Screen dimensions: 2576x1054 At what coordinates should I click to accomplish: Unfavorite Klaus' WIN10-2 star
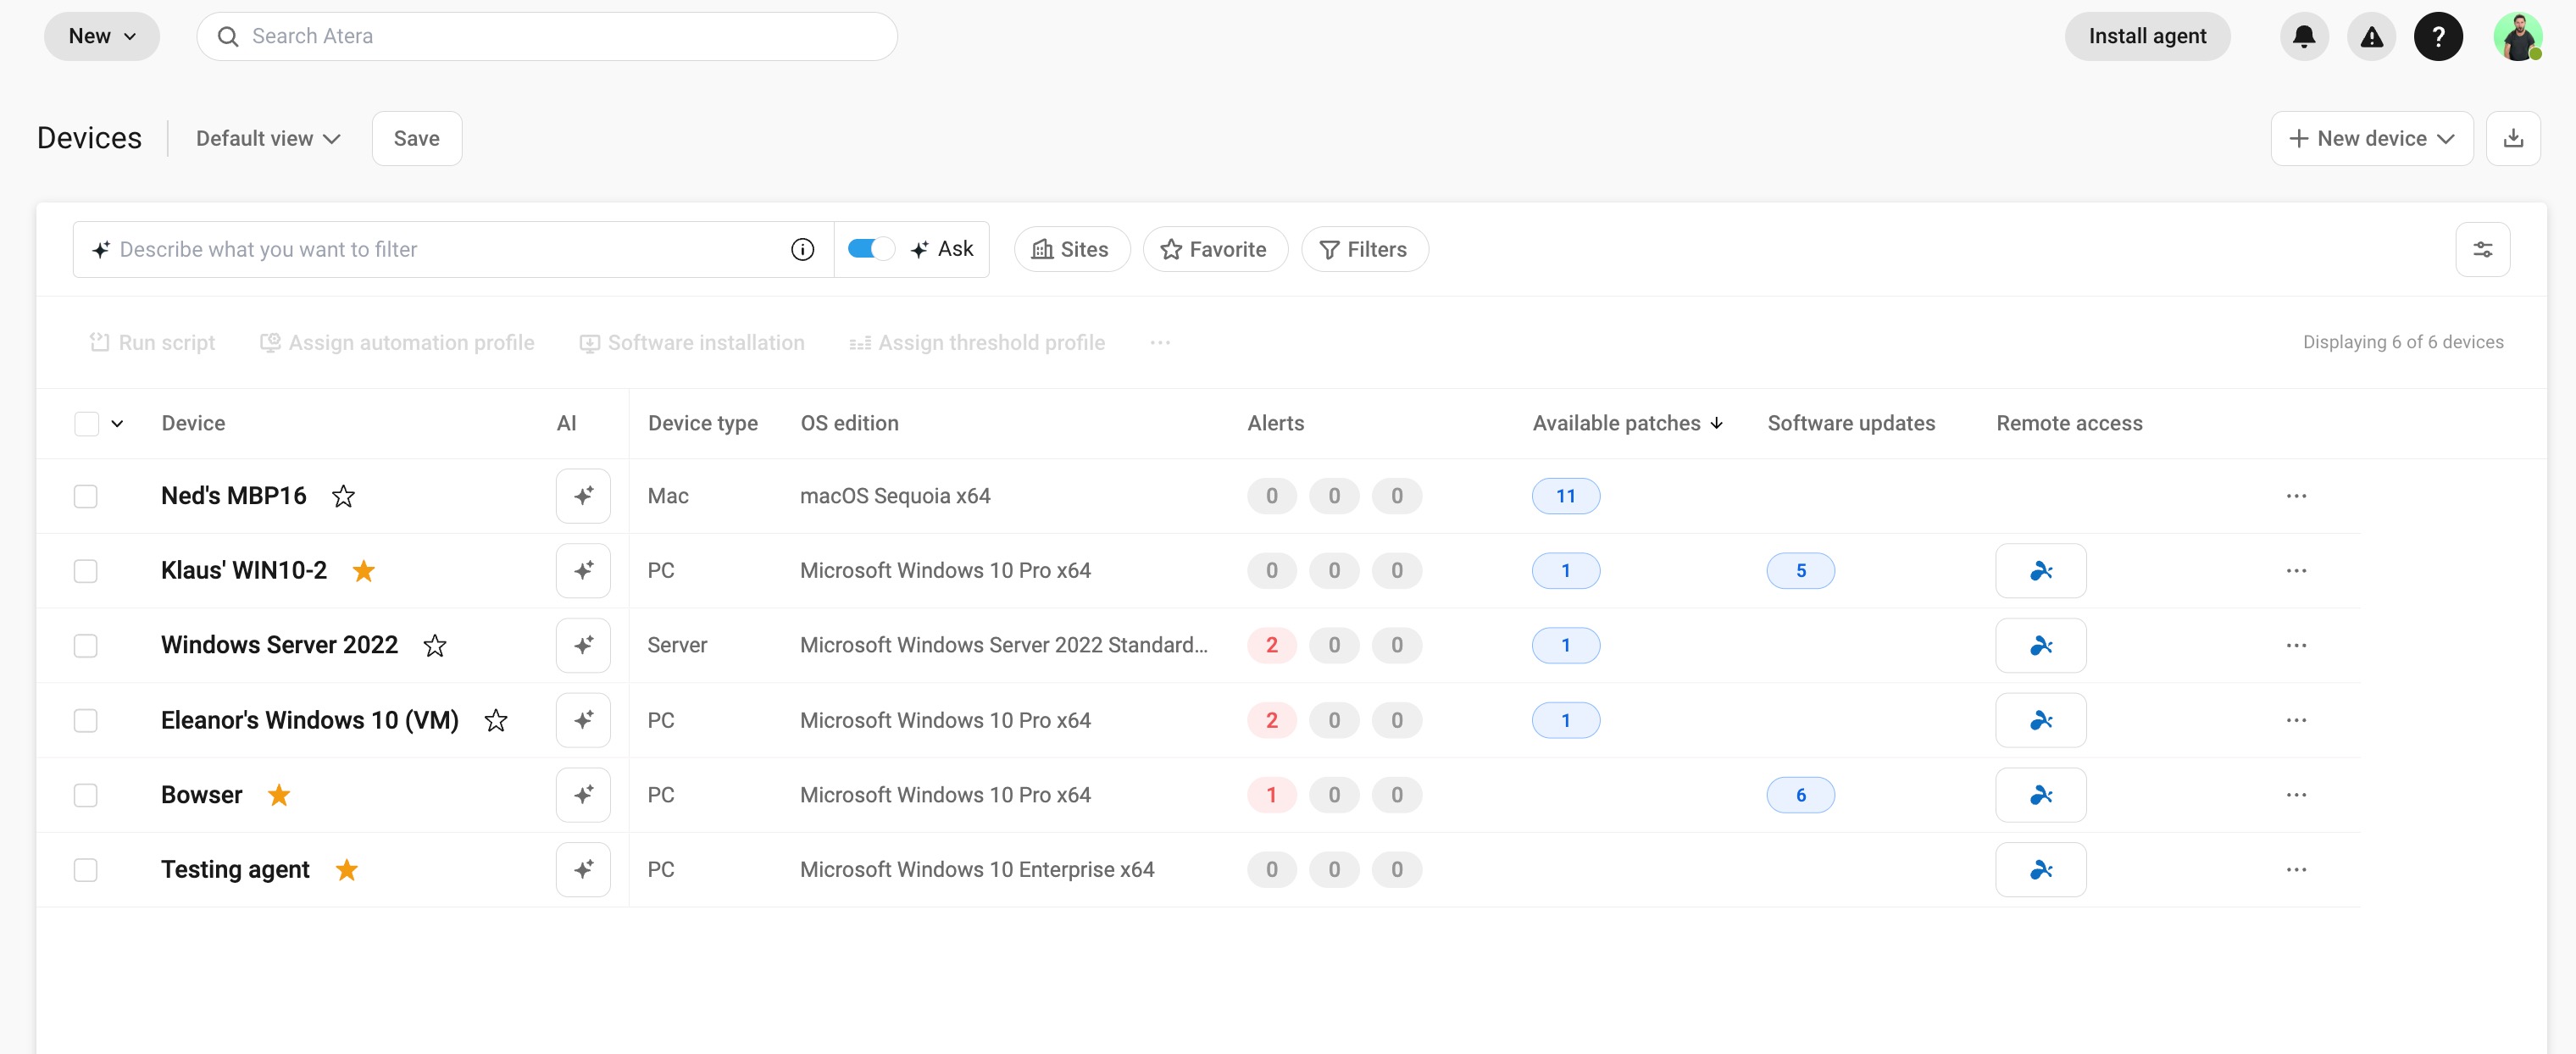click(364, 571)
